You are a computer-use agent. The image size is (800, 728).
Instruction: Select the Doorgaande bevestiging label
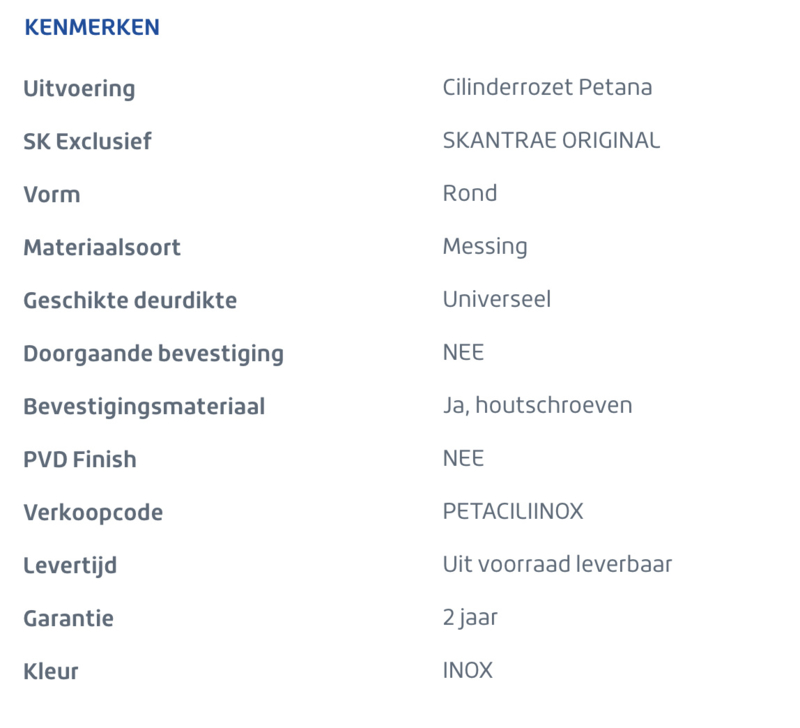pyautogui.click(x=154, y=355)
